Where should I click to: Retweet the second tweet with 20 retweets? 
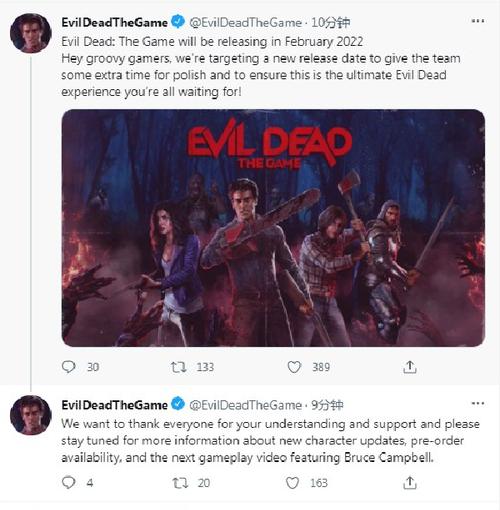tap(180, 483)
